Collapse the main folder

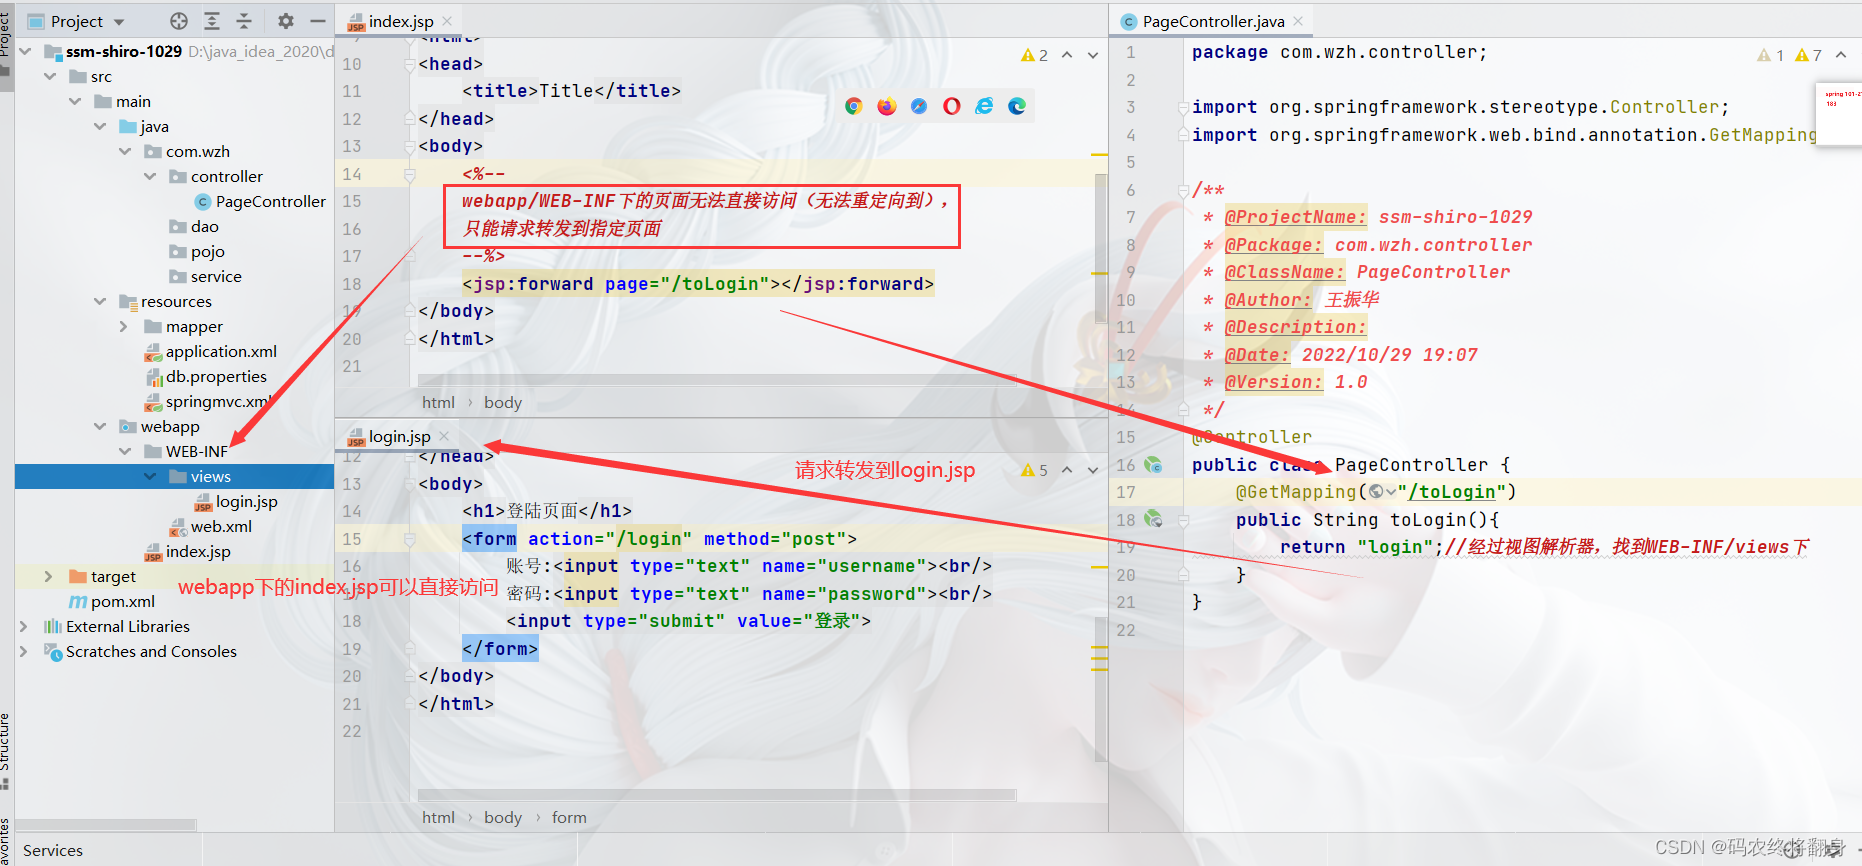tap(75, 101)
